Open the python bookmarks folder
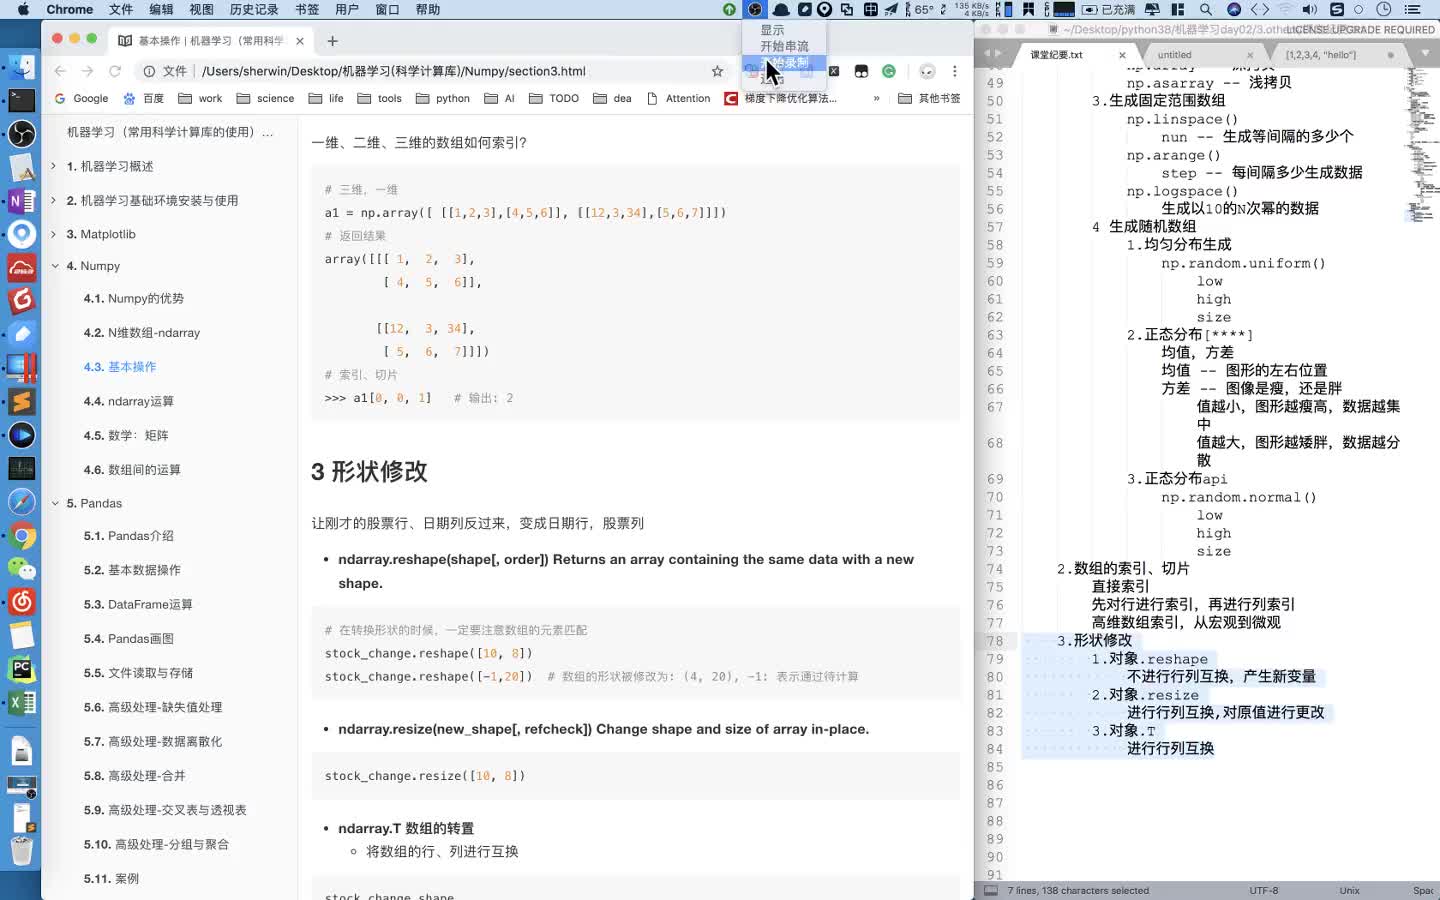Viewport: 1440px width, 900px height. click(x=443, y=98)
